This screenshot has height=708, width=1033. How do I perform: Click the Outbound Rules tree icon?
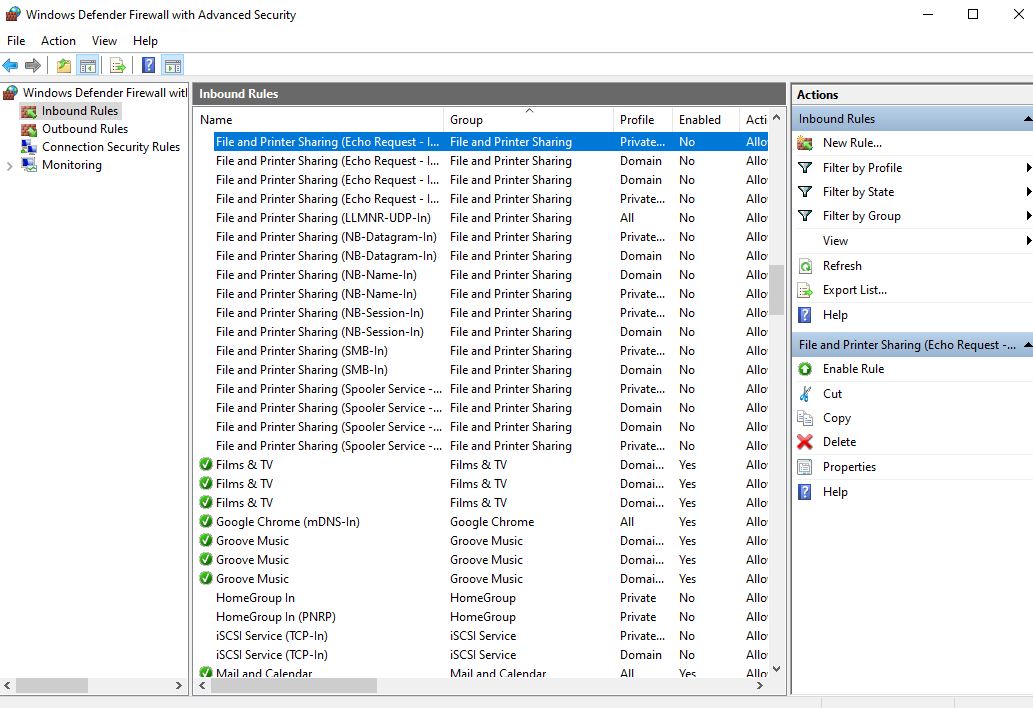[x=29, y=129]
